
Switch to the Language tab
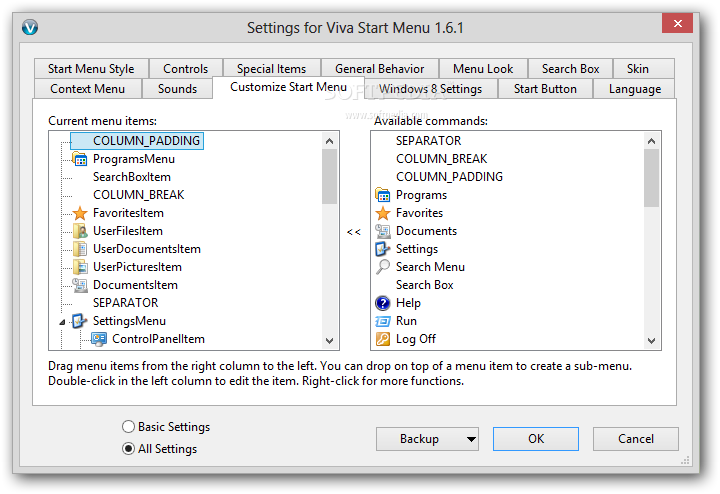pyautogui.click(x=635, y=89)
